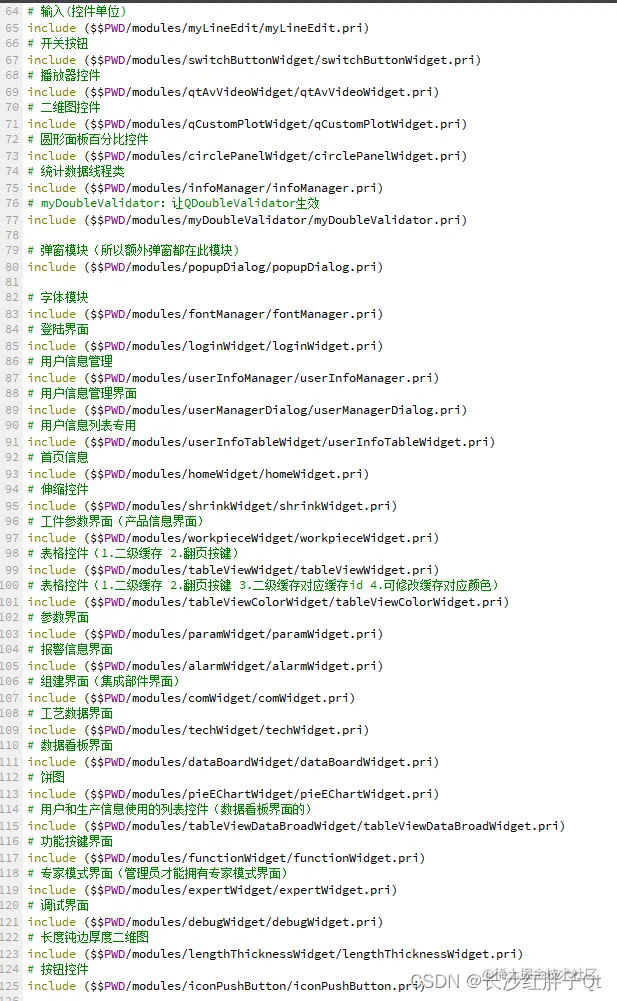Click the comment '# 饼图'

click(46, 777)
